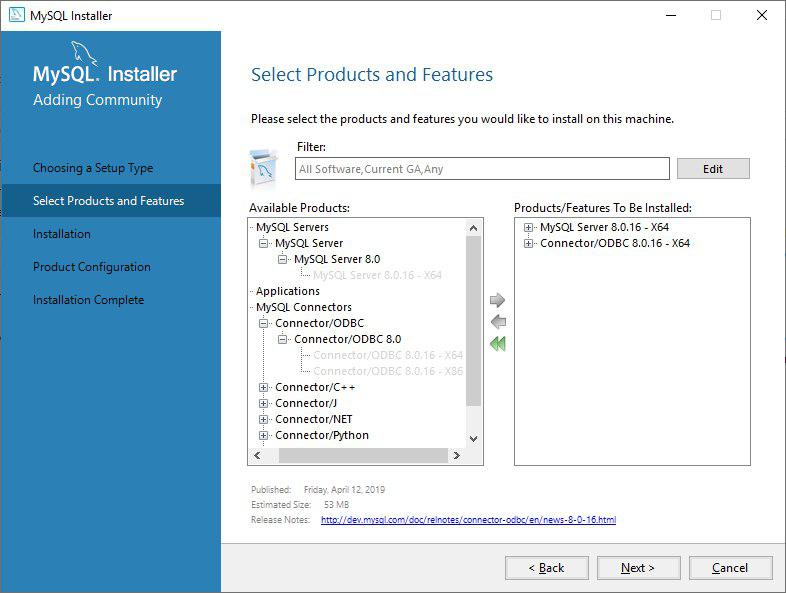This screenshot has height=593, width=786.
Task: Open the Installation Complete step
Action: (x=88, y=300)
